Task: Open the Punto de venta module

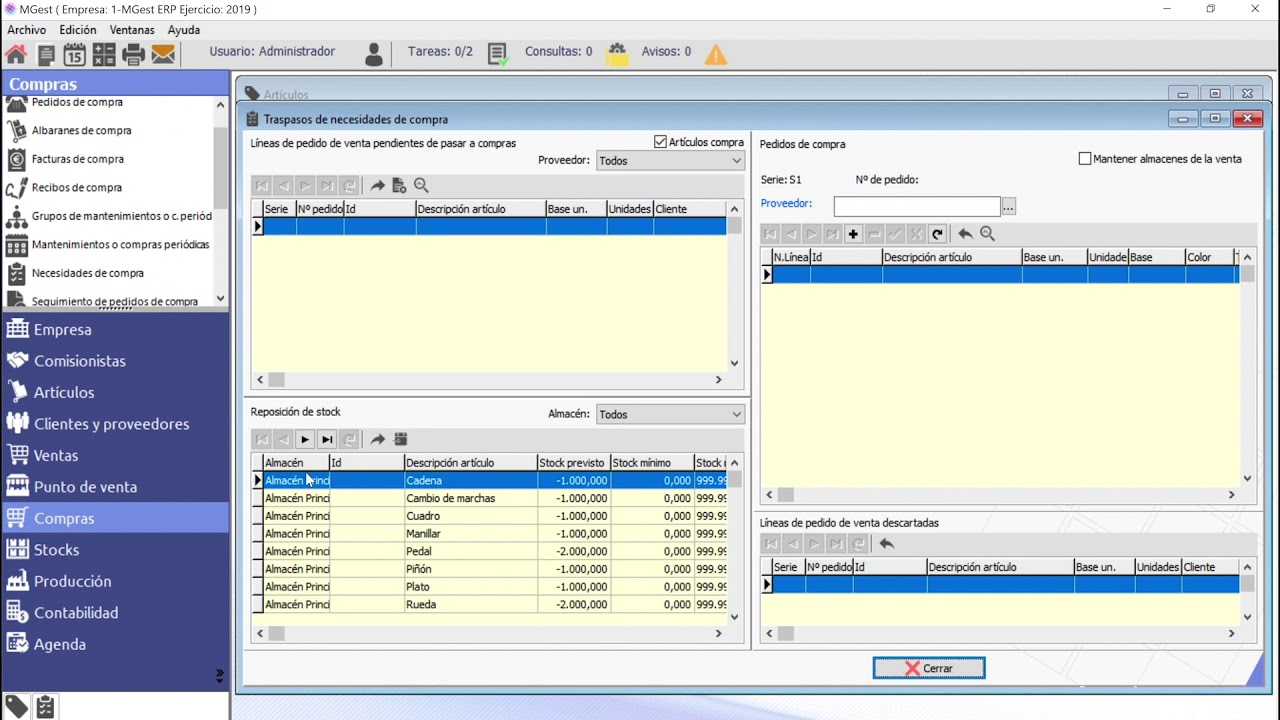Action: 114,487
